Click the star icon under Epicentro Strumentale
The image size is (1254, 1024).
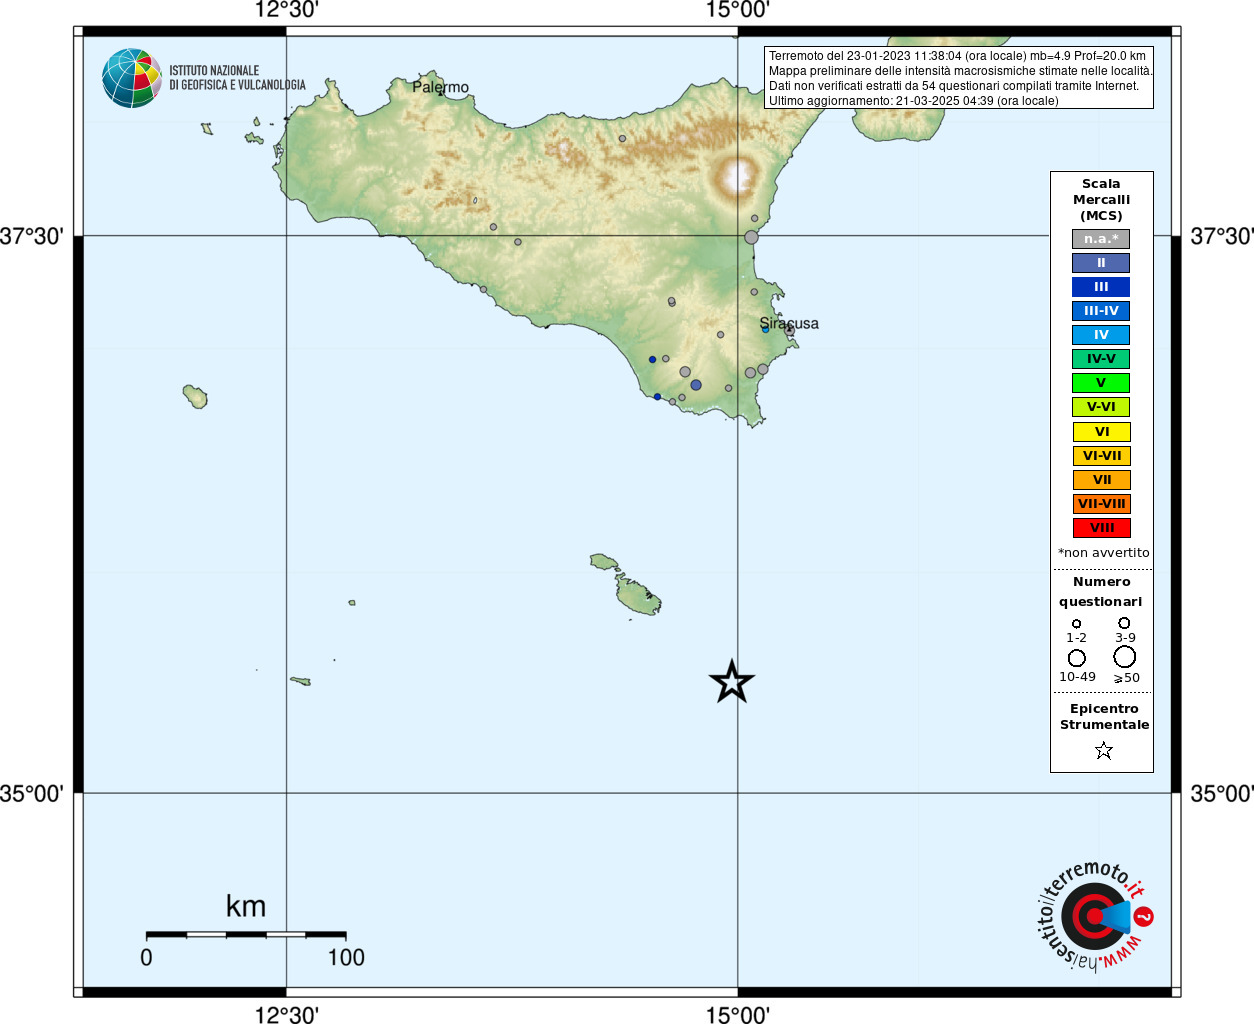click(1103, 750)
